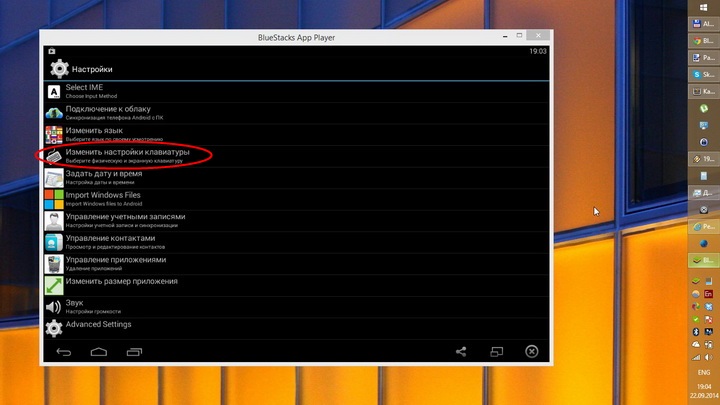The image size is (720, 405).
Task: Click the Android status bar time 19:03
Action: [x=538, y=51]
